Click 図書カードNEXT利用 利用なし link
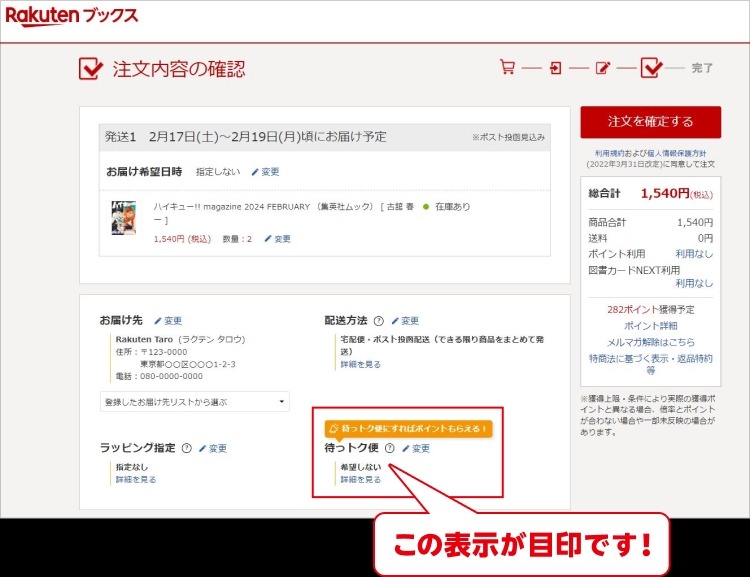The height and width of the screenshot is (577, 750). 694,283
